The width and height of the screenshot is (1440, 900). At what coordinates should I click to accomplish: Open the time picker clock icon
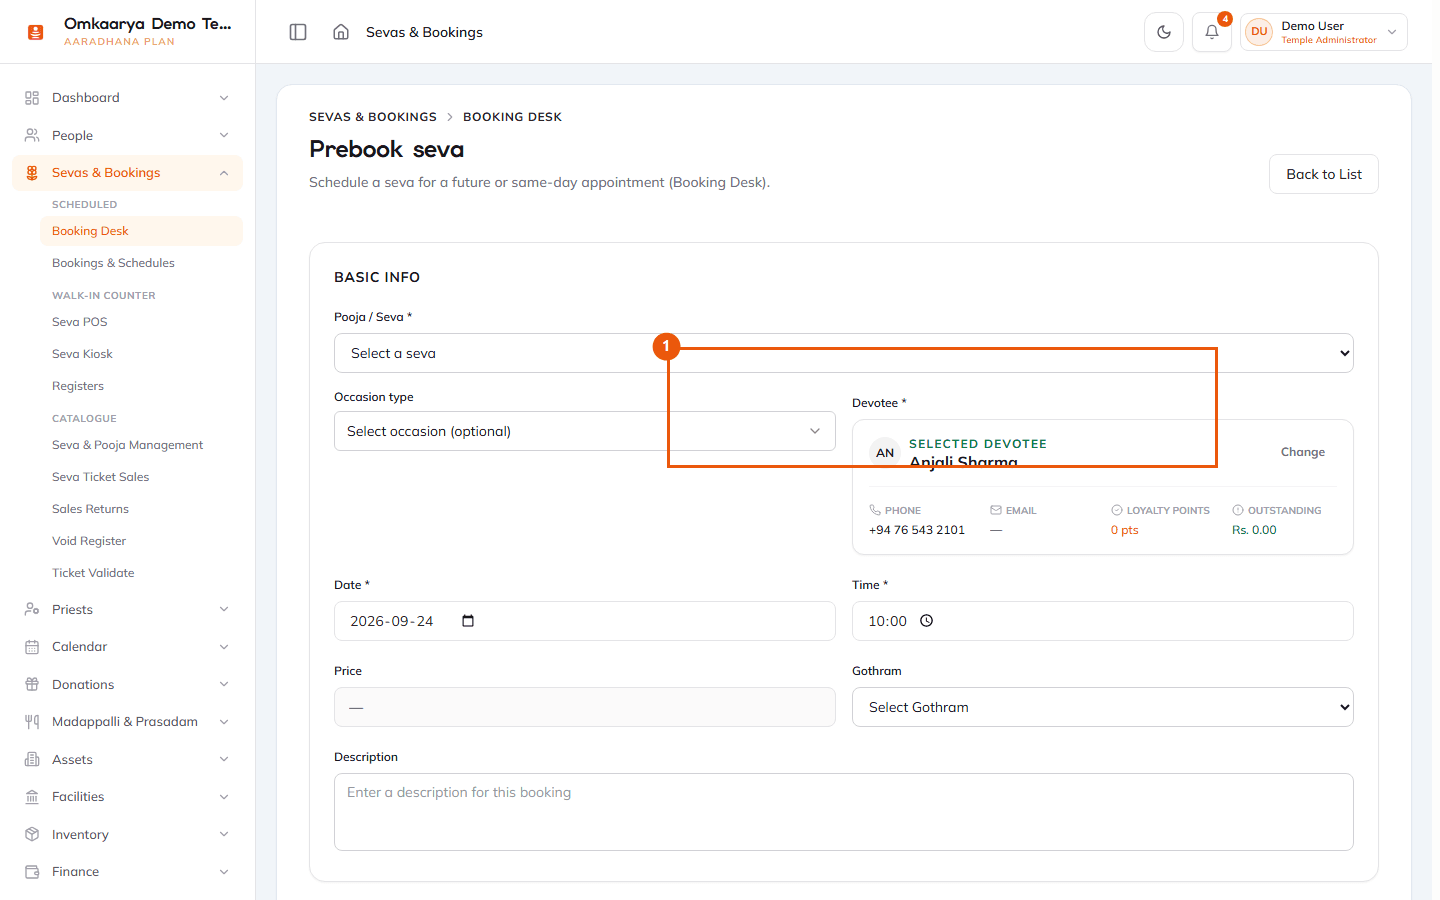pos(927,621)
